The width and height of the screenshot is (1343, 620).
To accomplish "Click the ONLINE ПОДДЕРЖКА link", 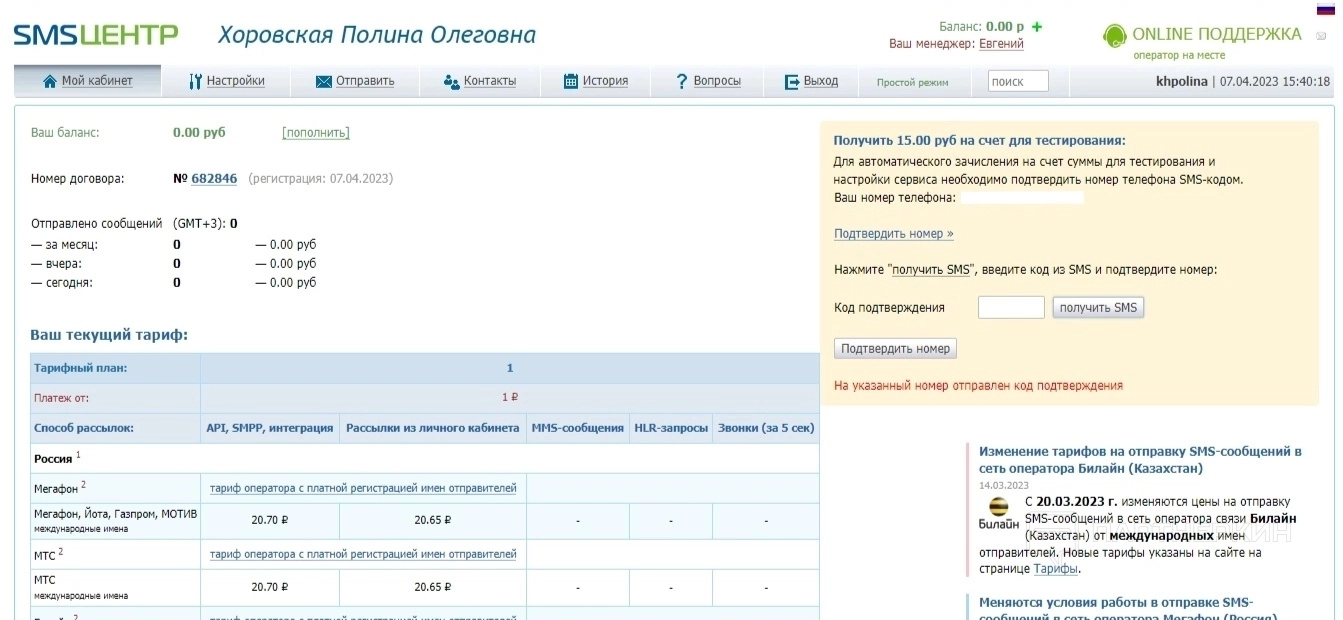I will coord(1216,35).
